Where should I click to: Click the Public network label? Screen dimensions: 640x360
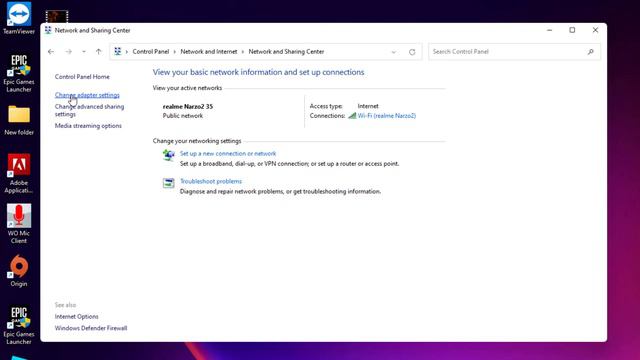(x=182, y=116)
